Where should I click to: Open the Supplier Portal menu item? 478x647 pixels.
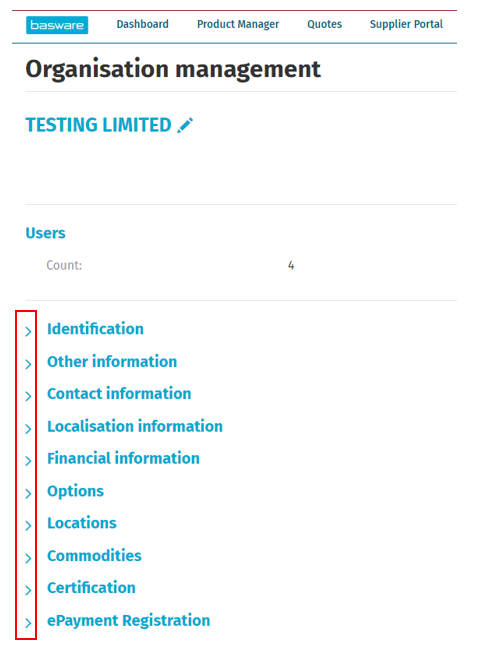click(x=406, y=24)
